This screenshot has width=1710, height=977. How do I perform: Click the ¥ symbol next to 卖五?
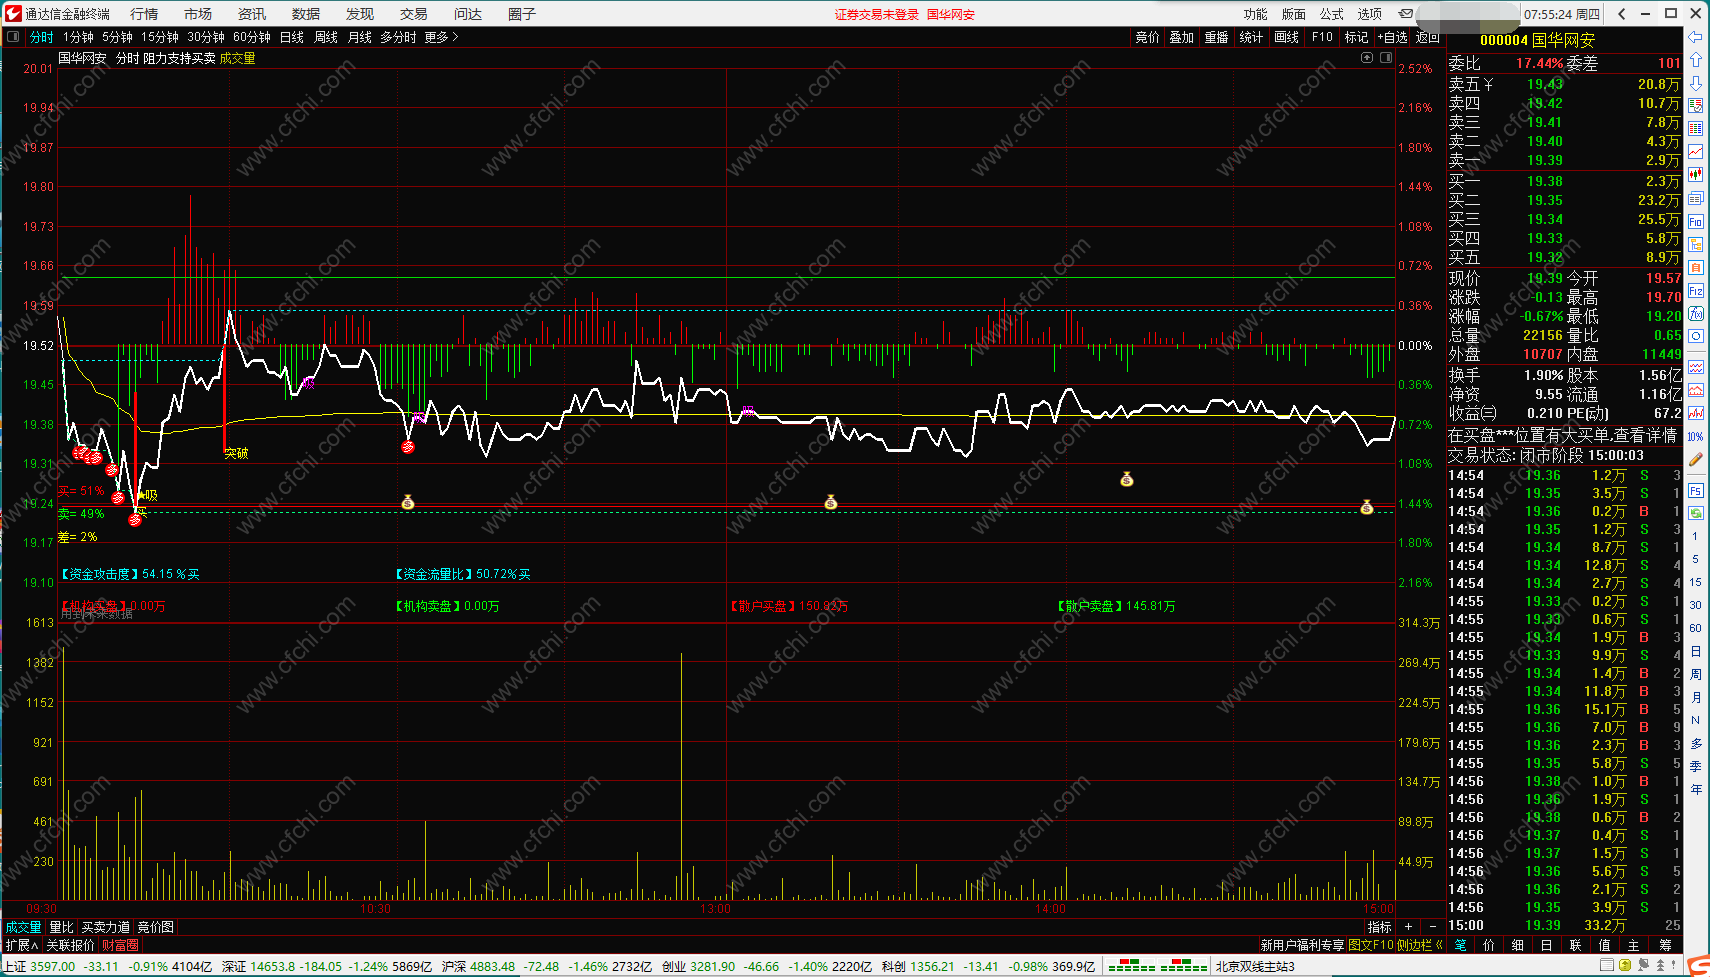pos(1488,85)
